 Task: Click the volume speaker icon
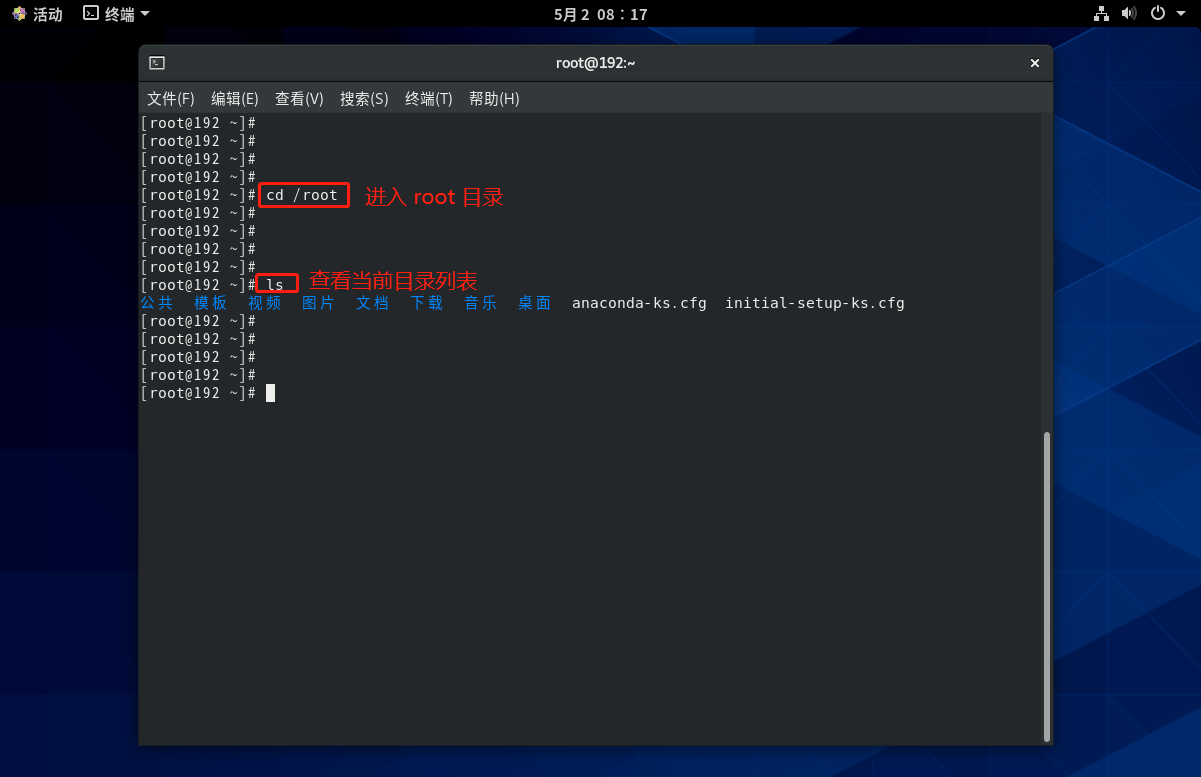coord(1129,14)
